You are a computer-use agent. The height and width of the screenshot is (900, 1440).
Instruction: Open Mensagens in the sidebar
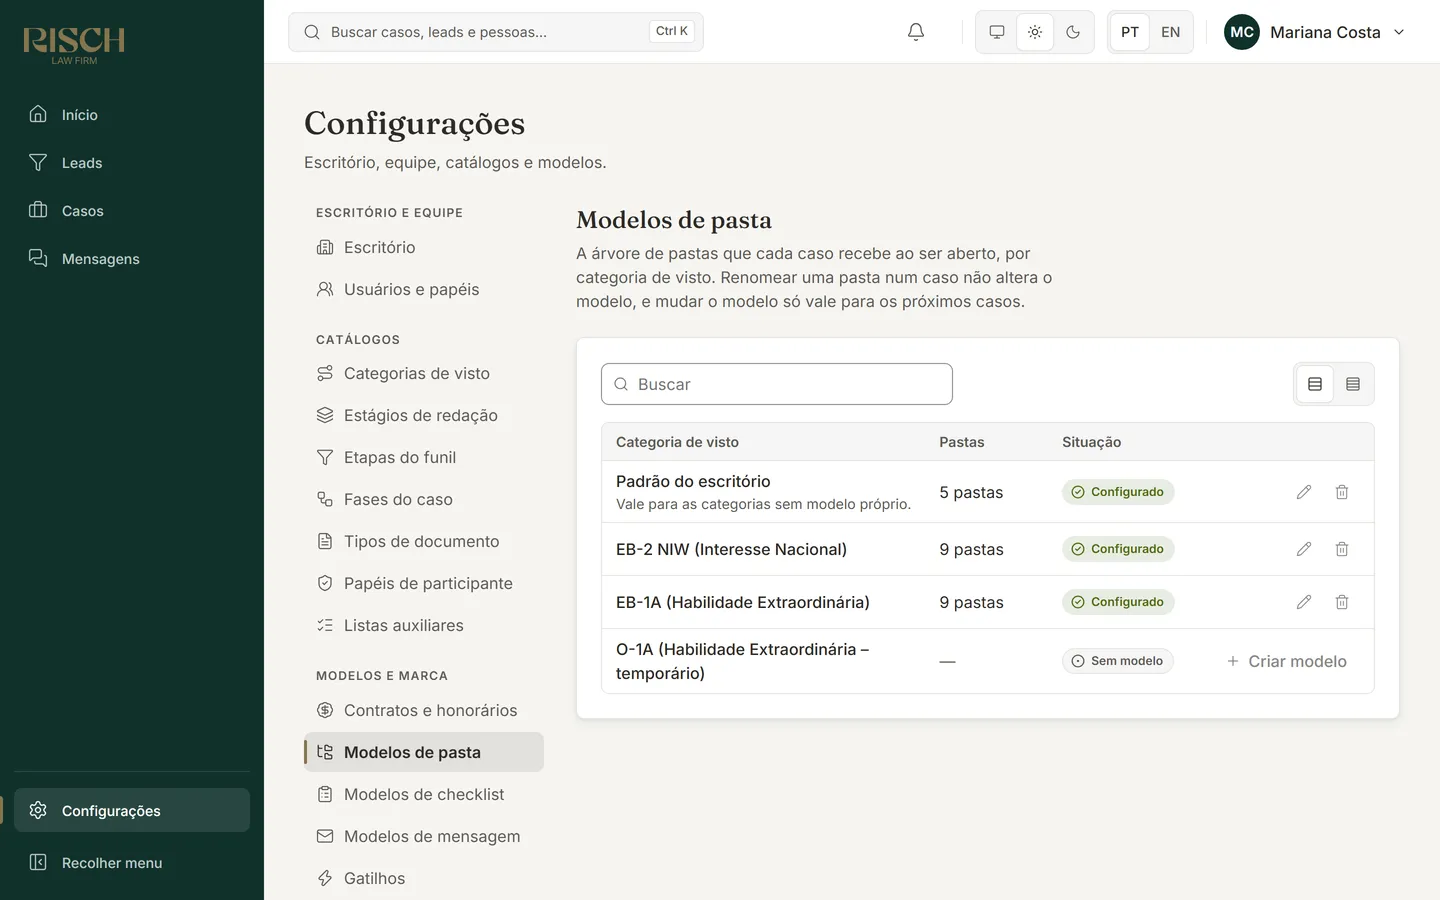(x=132, y=259)
